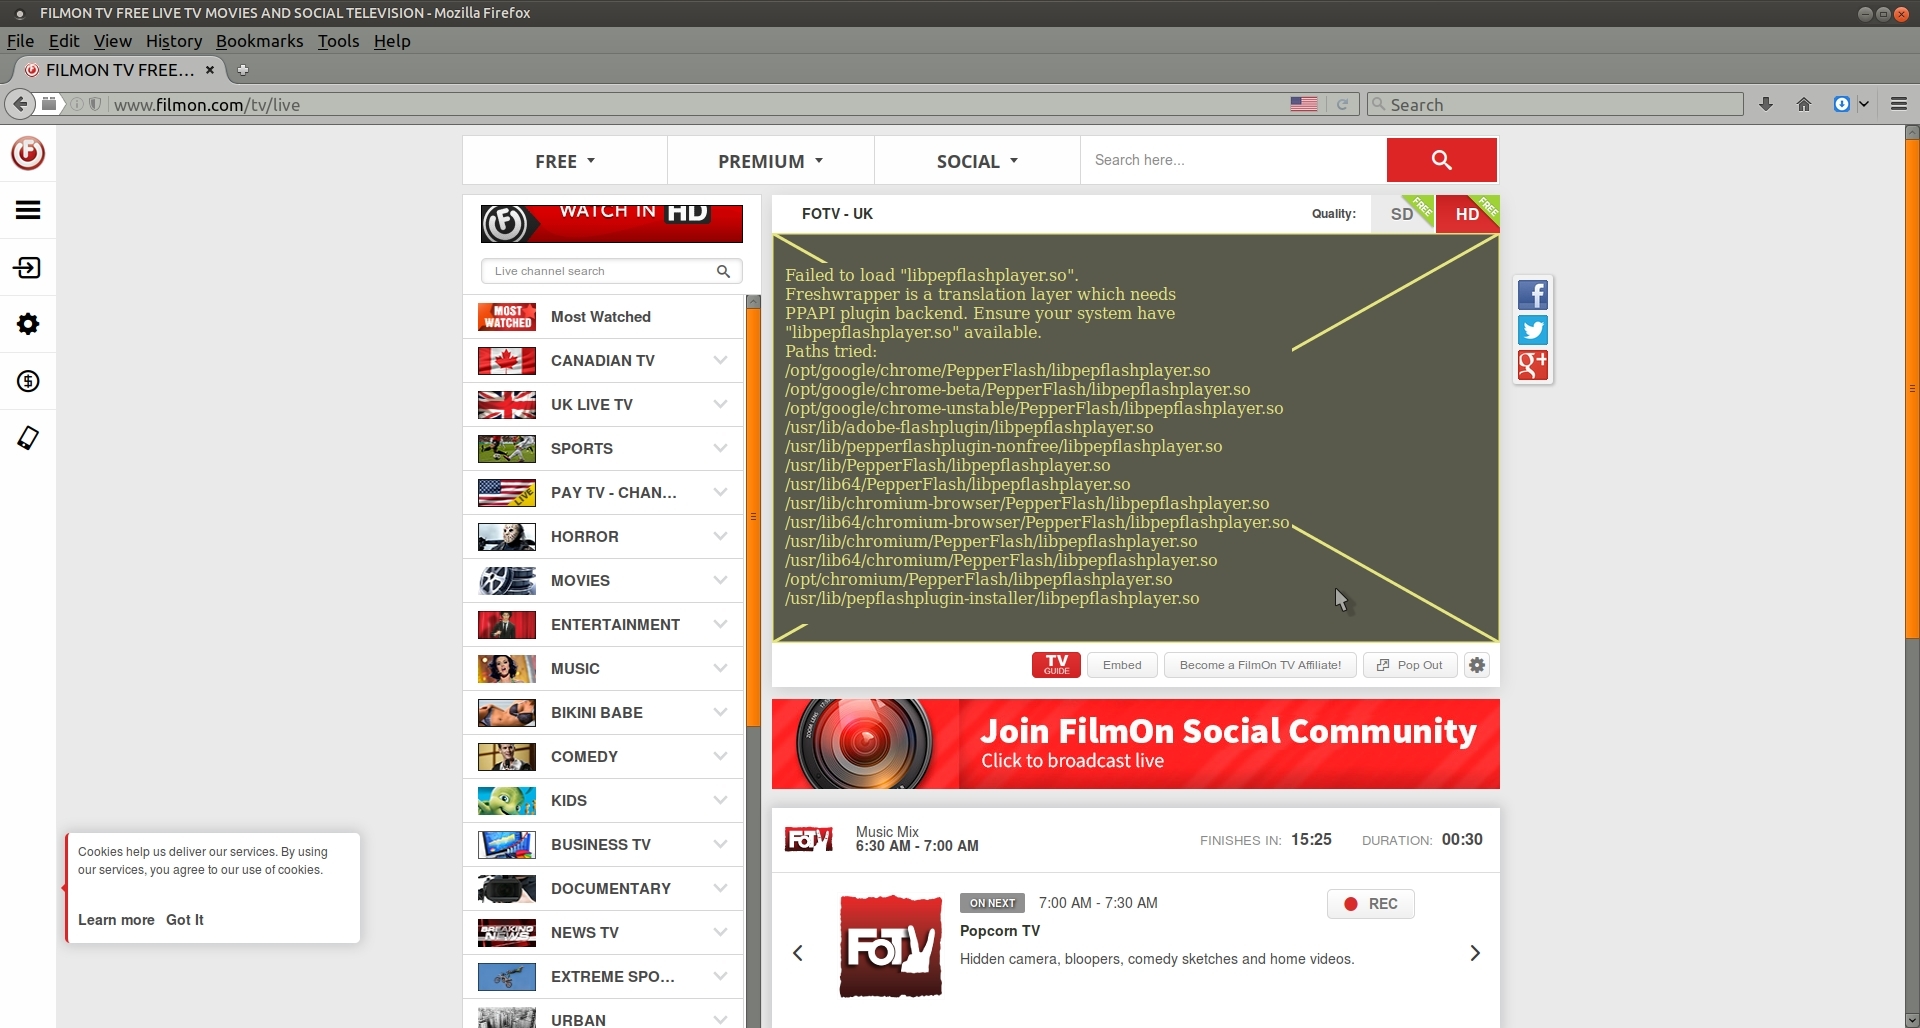Expand the SPORTS category
Viewport: 1920px width, 1028px height.
pyautogui.click(x=720, y=448)
